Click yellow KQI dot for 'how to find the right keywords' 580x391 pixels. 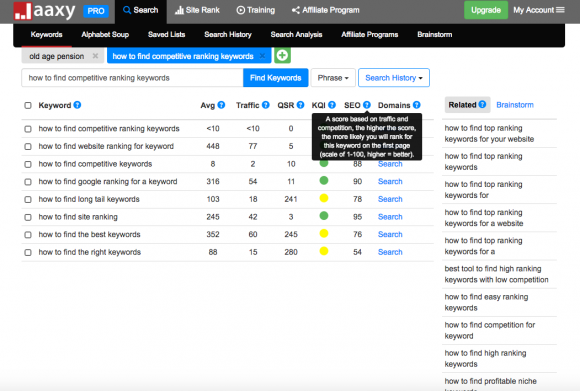[x=324, y=251]
